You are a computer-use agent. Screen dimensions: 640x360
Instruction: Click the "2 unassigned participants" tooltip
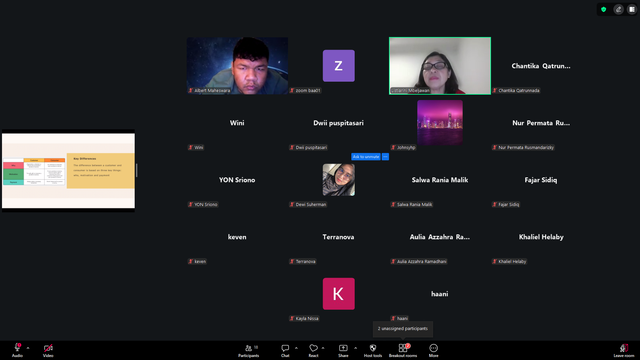tap(403, 329)
